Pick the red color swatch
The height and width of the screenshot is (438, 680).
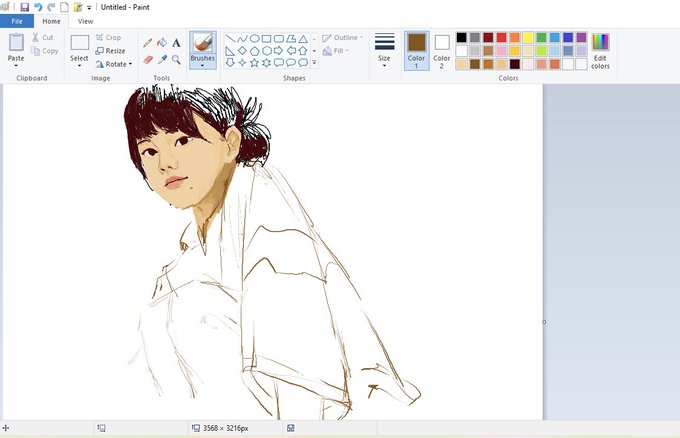(501, 38)
